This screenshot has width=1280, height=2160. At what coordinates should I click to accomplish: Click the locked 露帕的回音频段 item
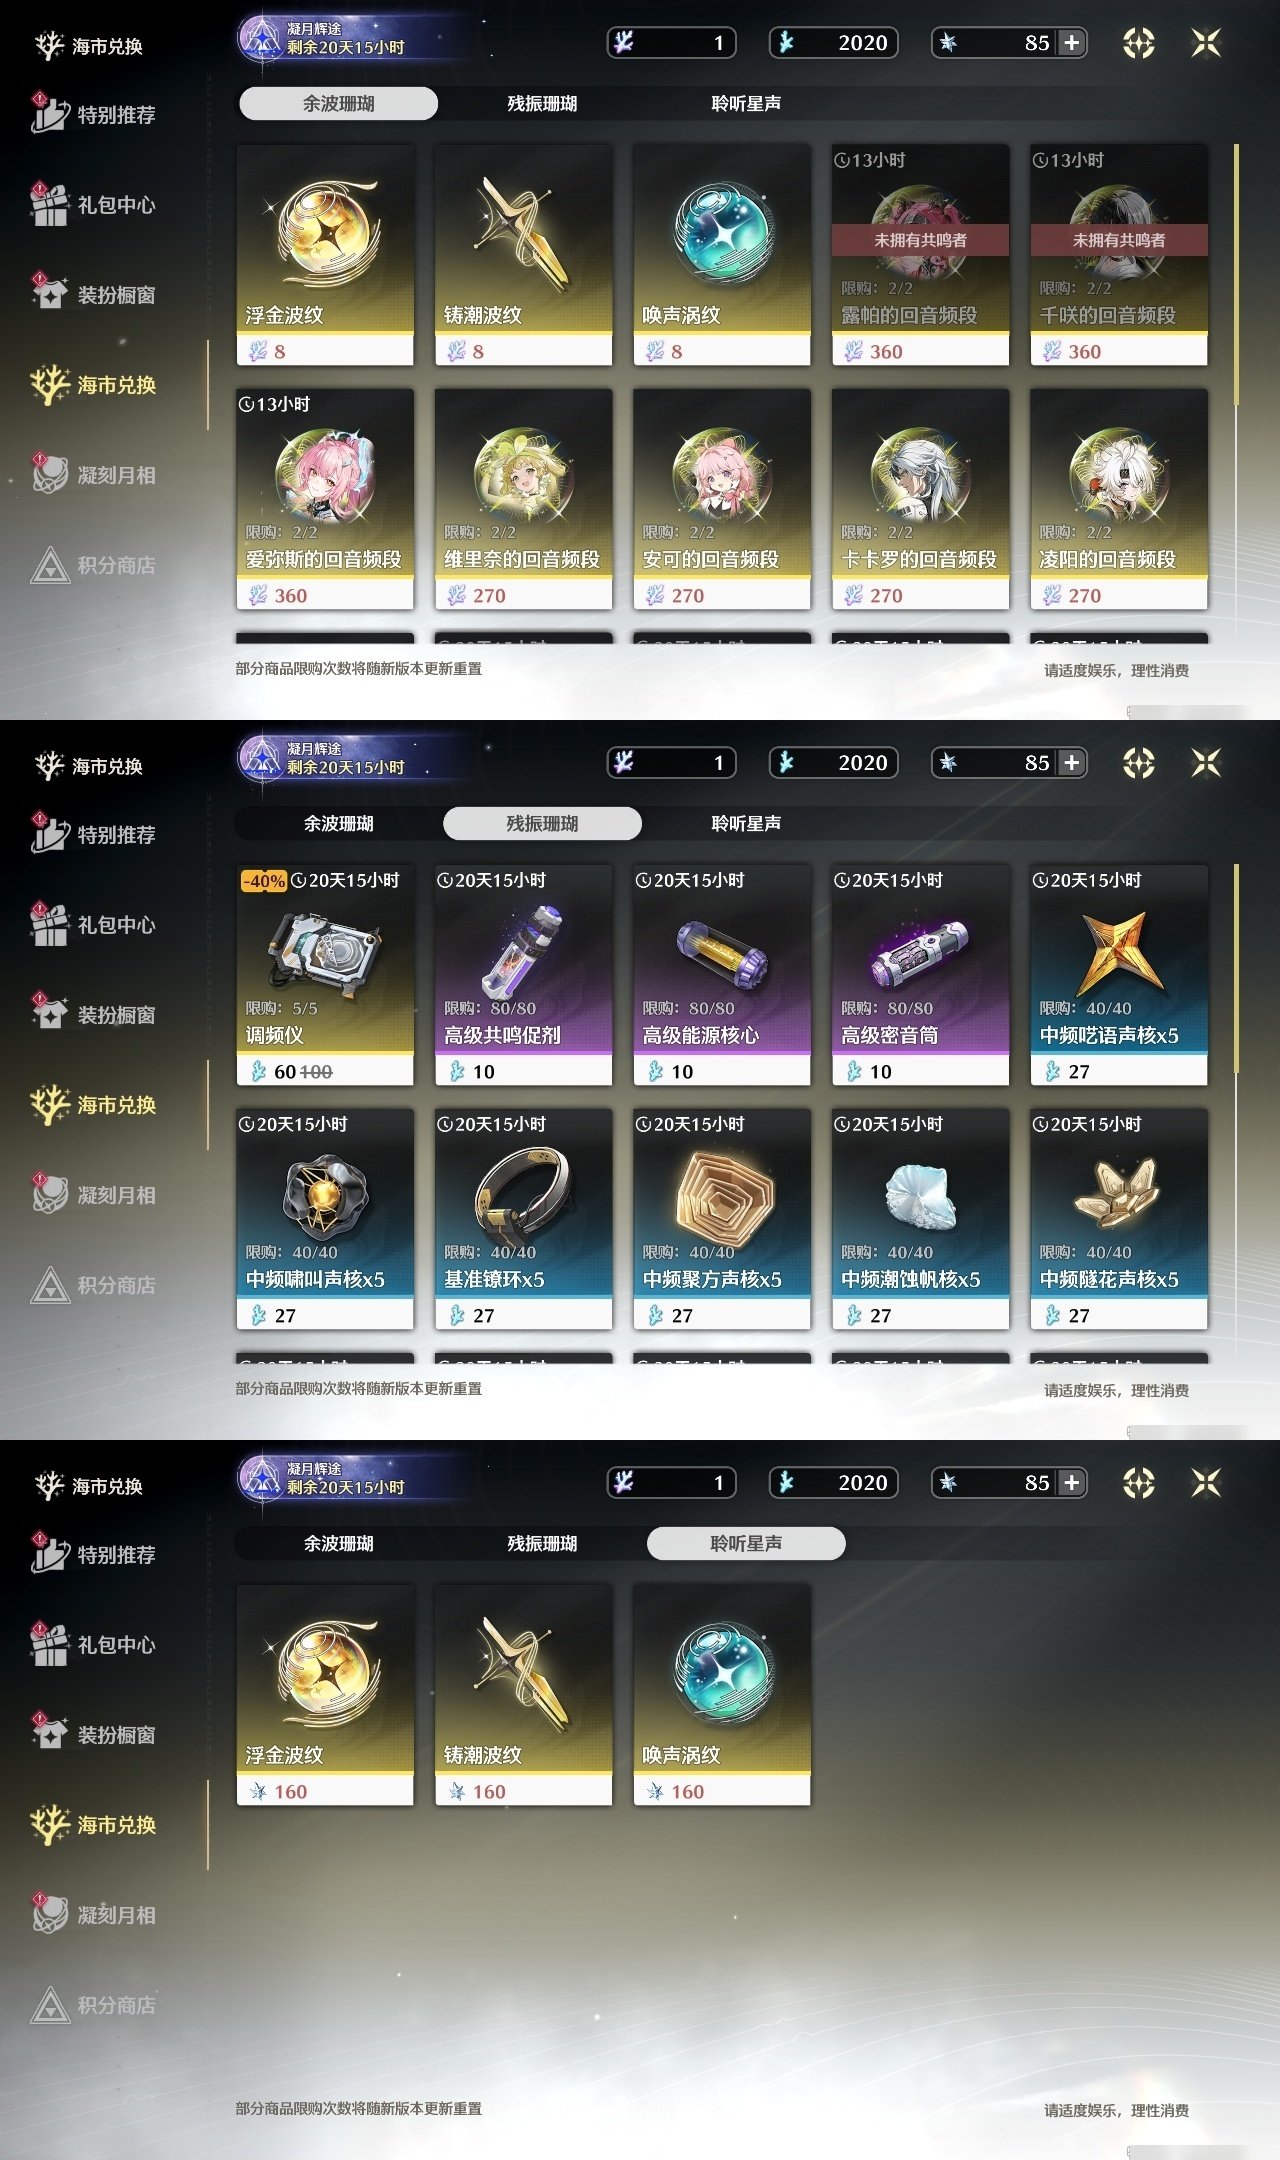[x=920, y=255]
